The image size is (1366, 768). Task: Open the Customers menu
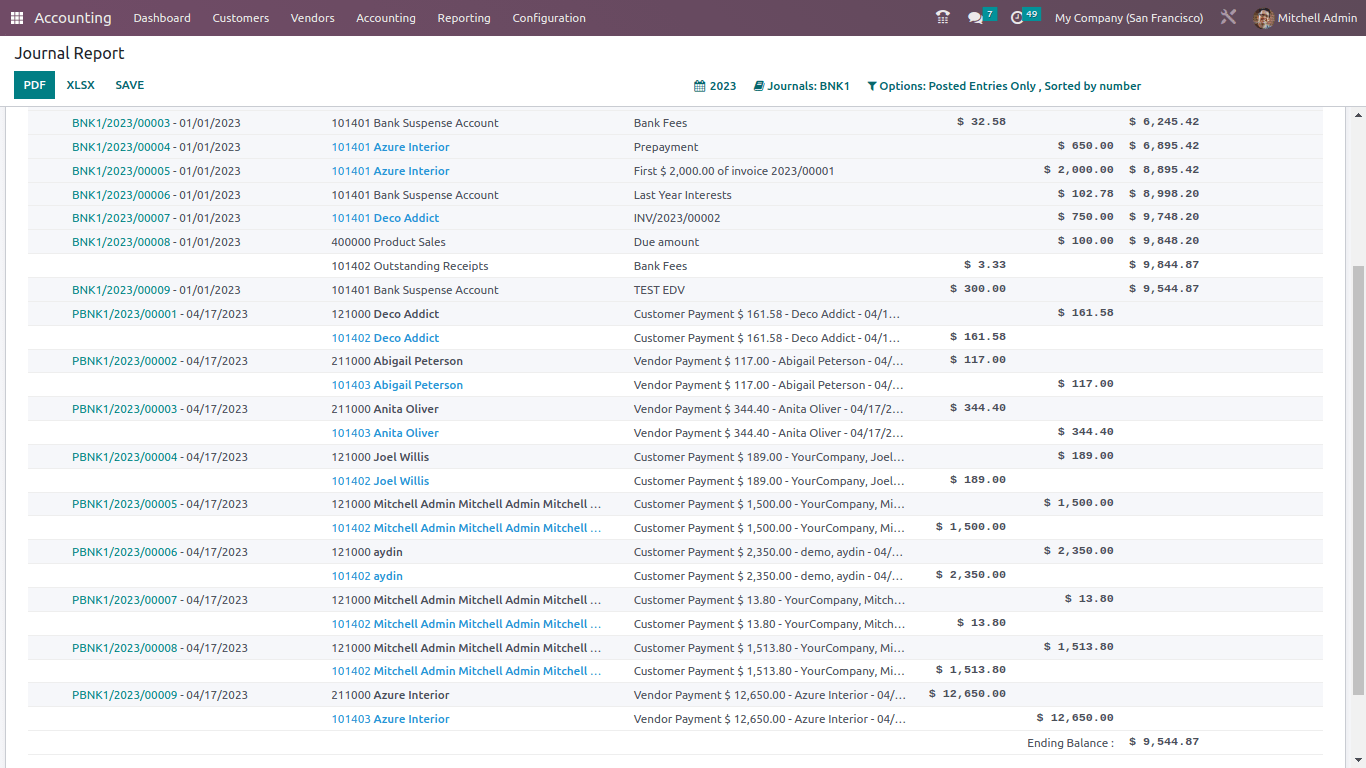241,18
